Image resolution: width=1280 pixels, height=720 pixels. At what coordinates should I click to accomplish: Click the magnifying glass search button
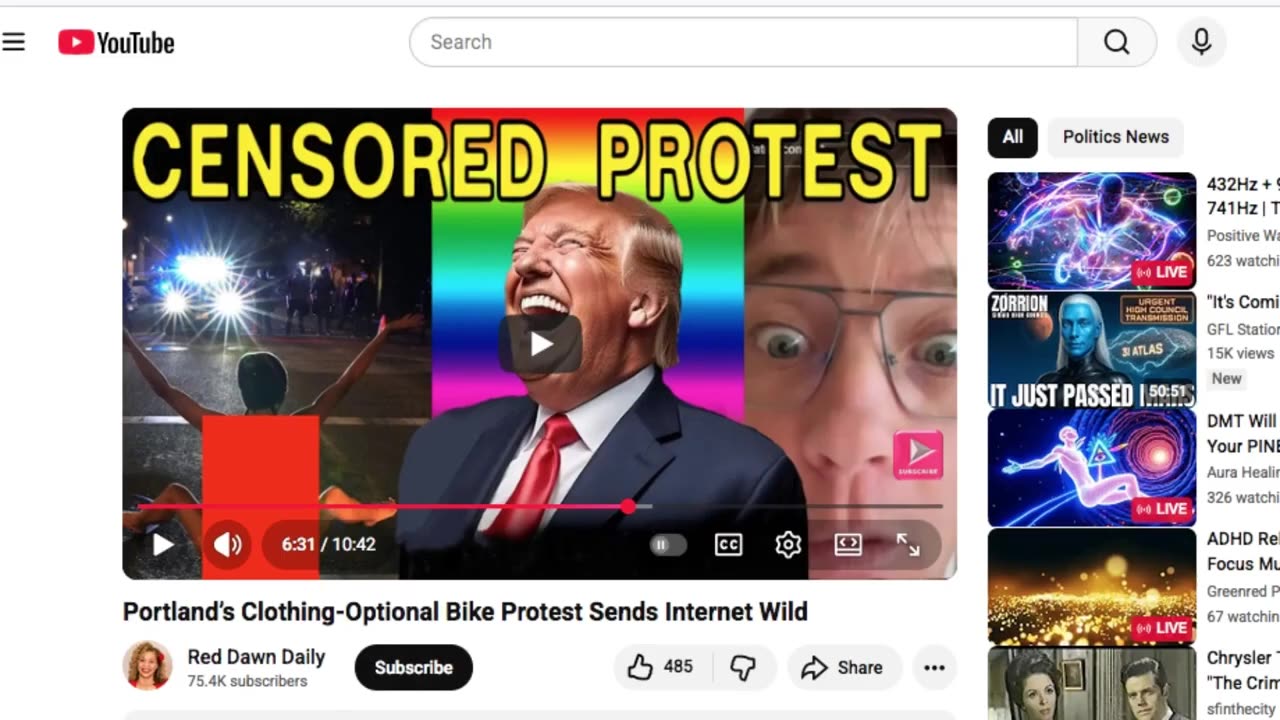[x=1117, y=42]
